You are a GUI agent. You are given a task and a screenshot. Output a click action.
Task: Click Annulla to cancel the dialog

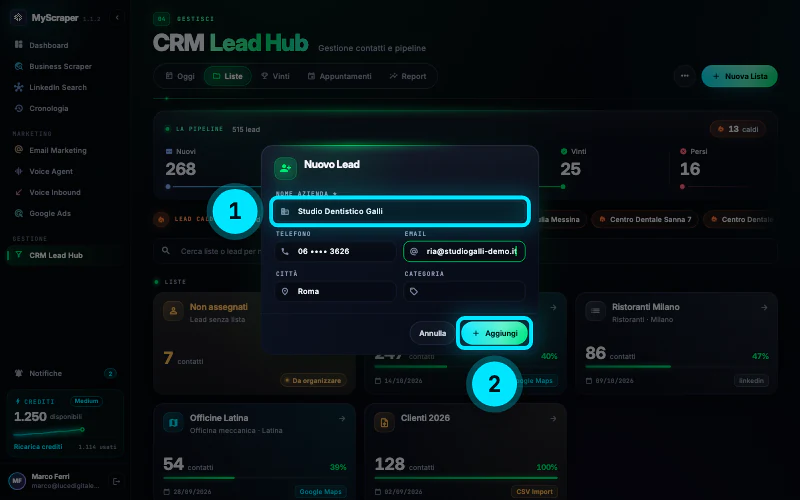tap(432, 333)
